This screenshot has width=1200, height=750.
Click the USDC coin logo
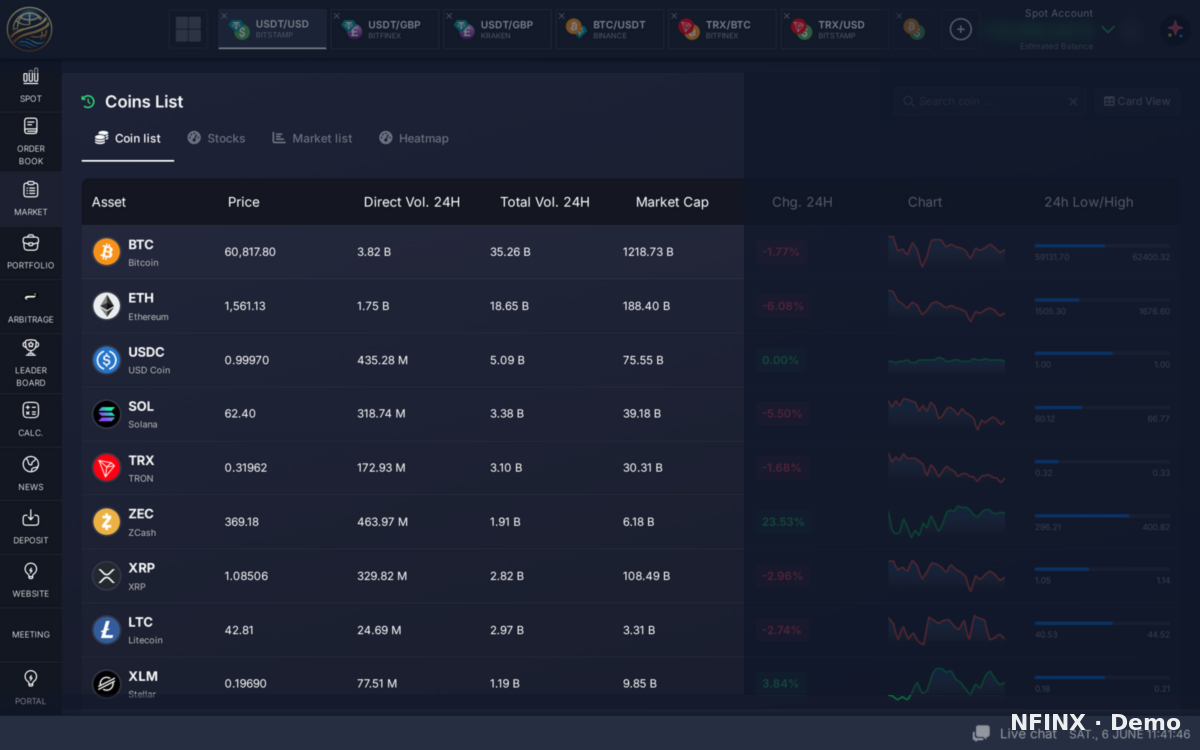coord(107,360)
